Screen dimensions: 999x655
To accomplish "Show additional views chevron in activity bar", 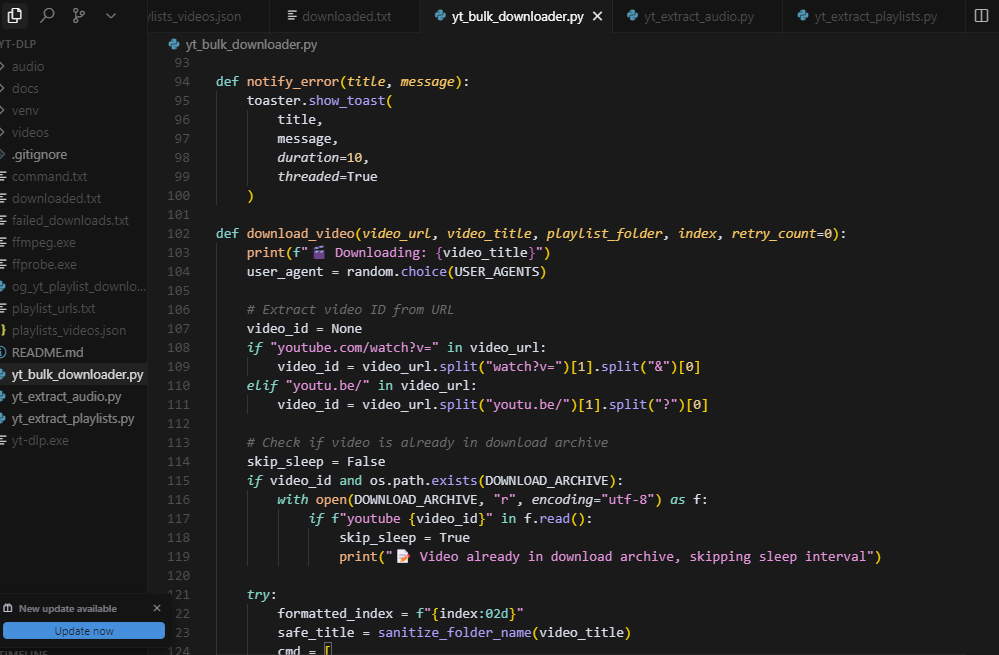I will pos(111,15).
